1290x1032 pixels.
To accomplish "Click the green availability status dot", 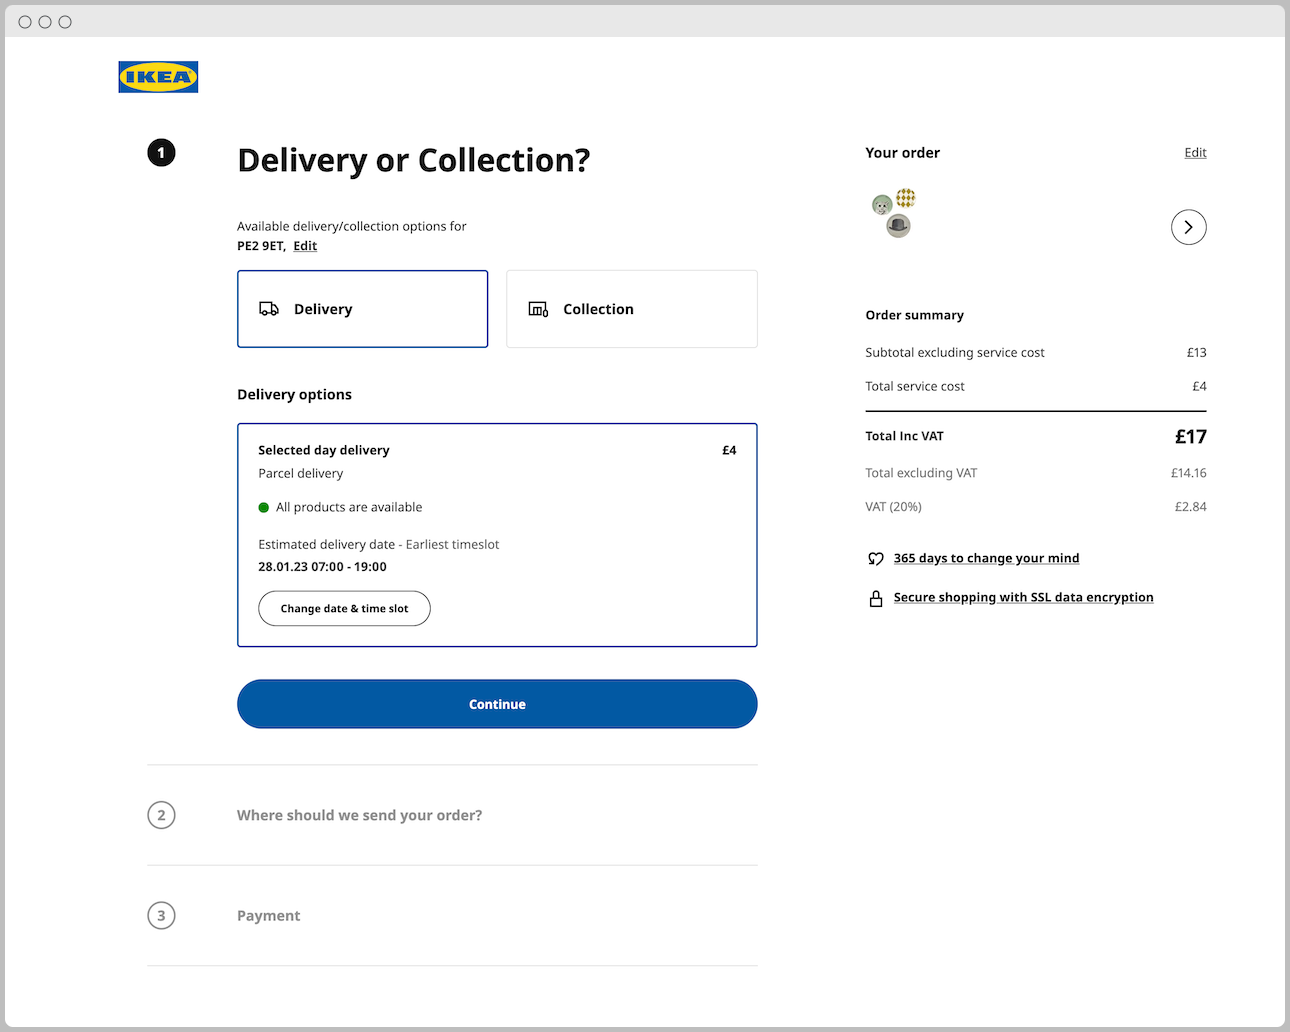I will tap(263, 507).
